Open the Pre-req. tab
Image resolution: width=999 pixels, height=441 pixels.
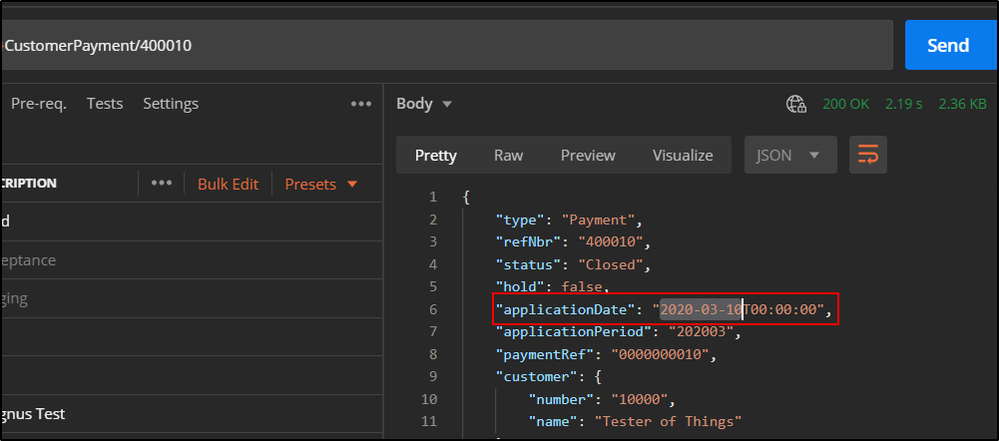[x=38, y=104]
